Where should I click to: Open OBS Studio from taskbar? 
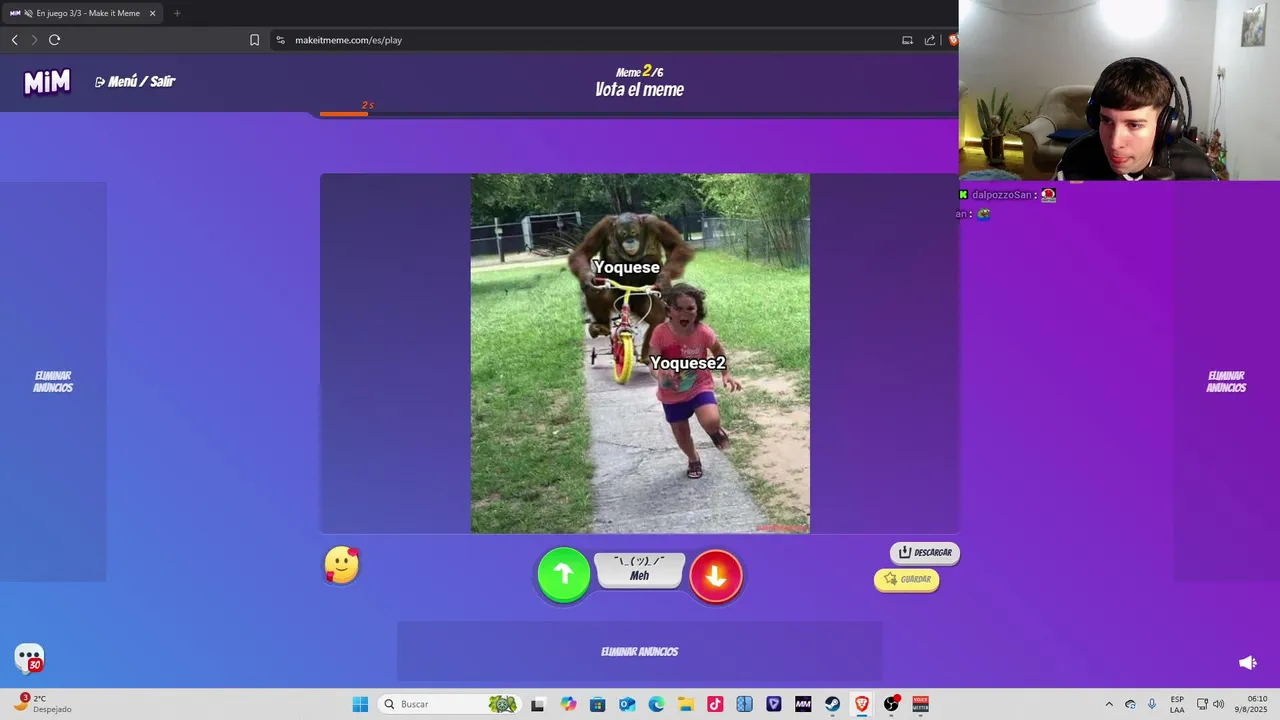click(891, 704)
